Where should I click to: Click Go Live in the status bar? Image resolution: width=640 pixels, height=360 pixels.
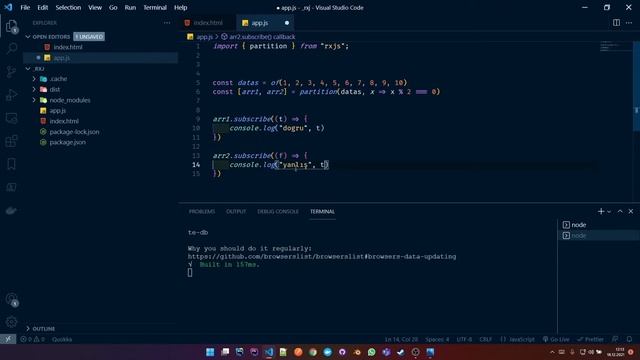coord(556,340)
